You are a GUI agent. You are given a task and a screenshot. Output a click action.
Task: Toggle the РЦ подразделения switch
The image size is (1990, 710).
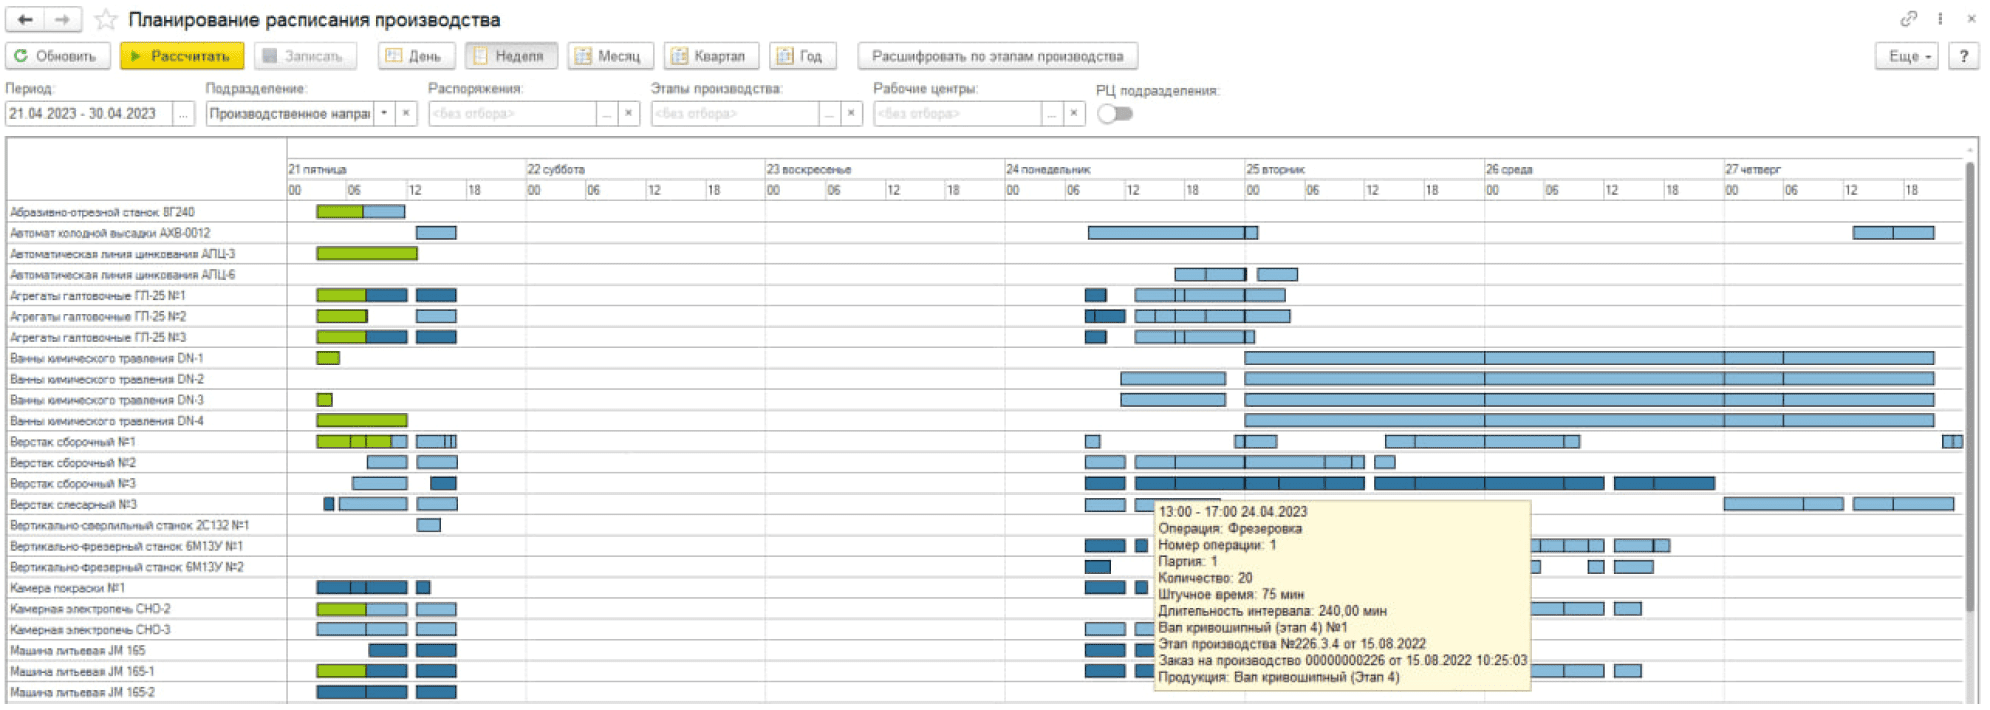[1114, 114]
